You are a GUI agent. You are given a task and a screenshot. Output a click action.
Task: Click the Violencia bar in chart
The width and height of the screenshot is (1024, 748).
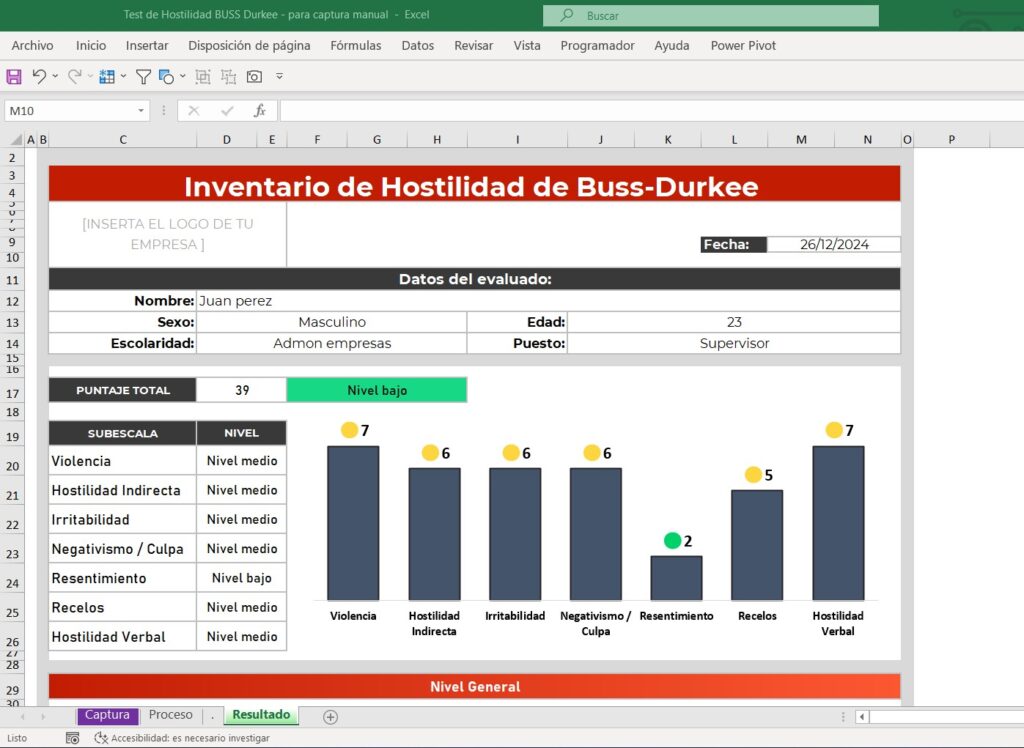pos(353,523)
